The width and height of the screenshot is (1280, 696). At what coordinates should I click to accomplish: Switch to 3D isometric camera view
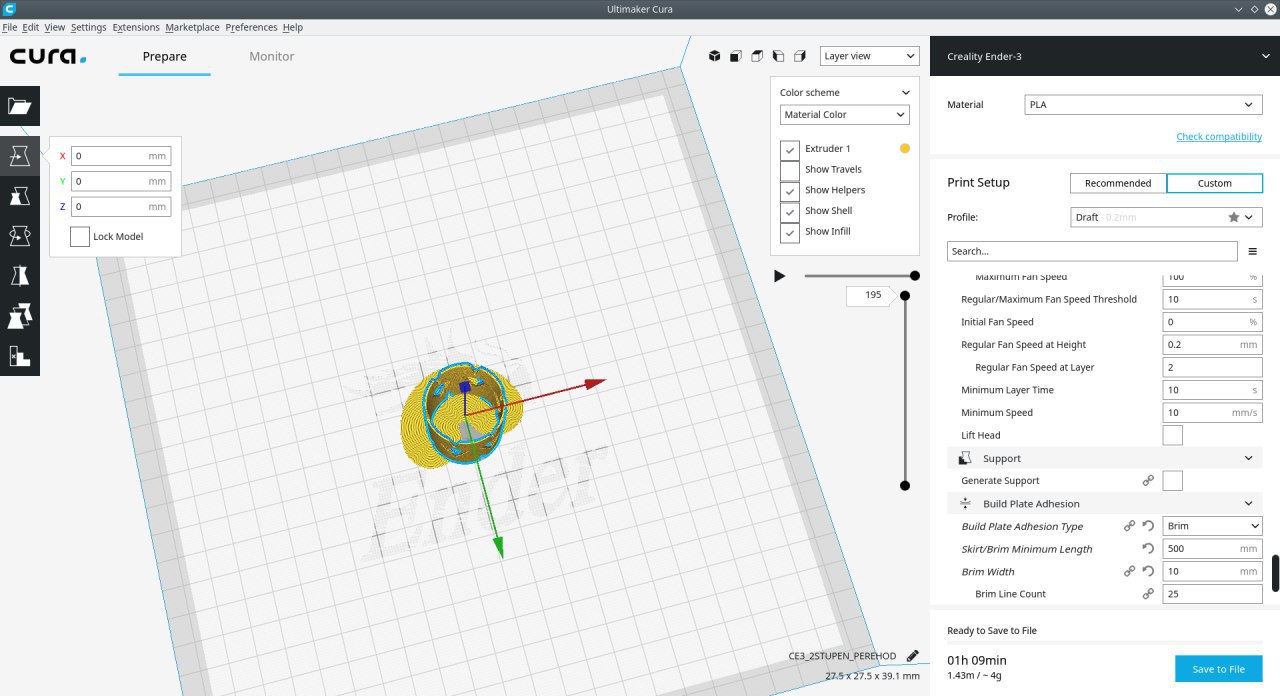tap(714, 56)
